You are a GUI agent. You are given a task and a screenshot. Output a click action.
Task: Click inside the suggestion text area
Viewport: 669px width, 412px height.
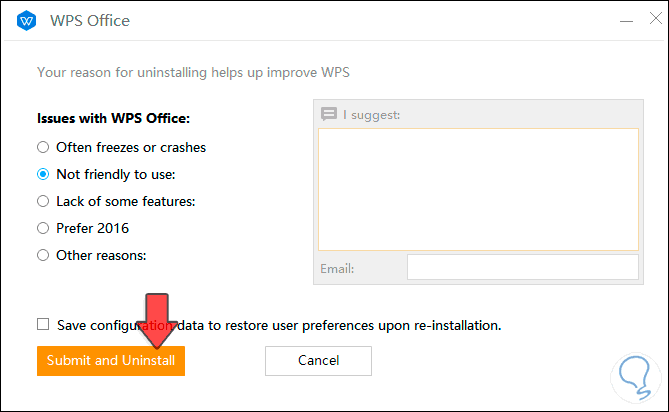click(478, 188)
